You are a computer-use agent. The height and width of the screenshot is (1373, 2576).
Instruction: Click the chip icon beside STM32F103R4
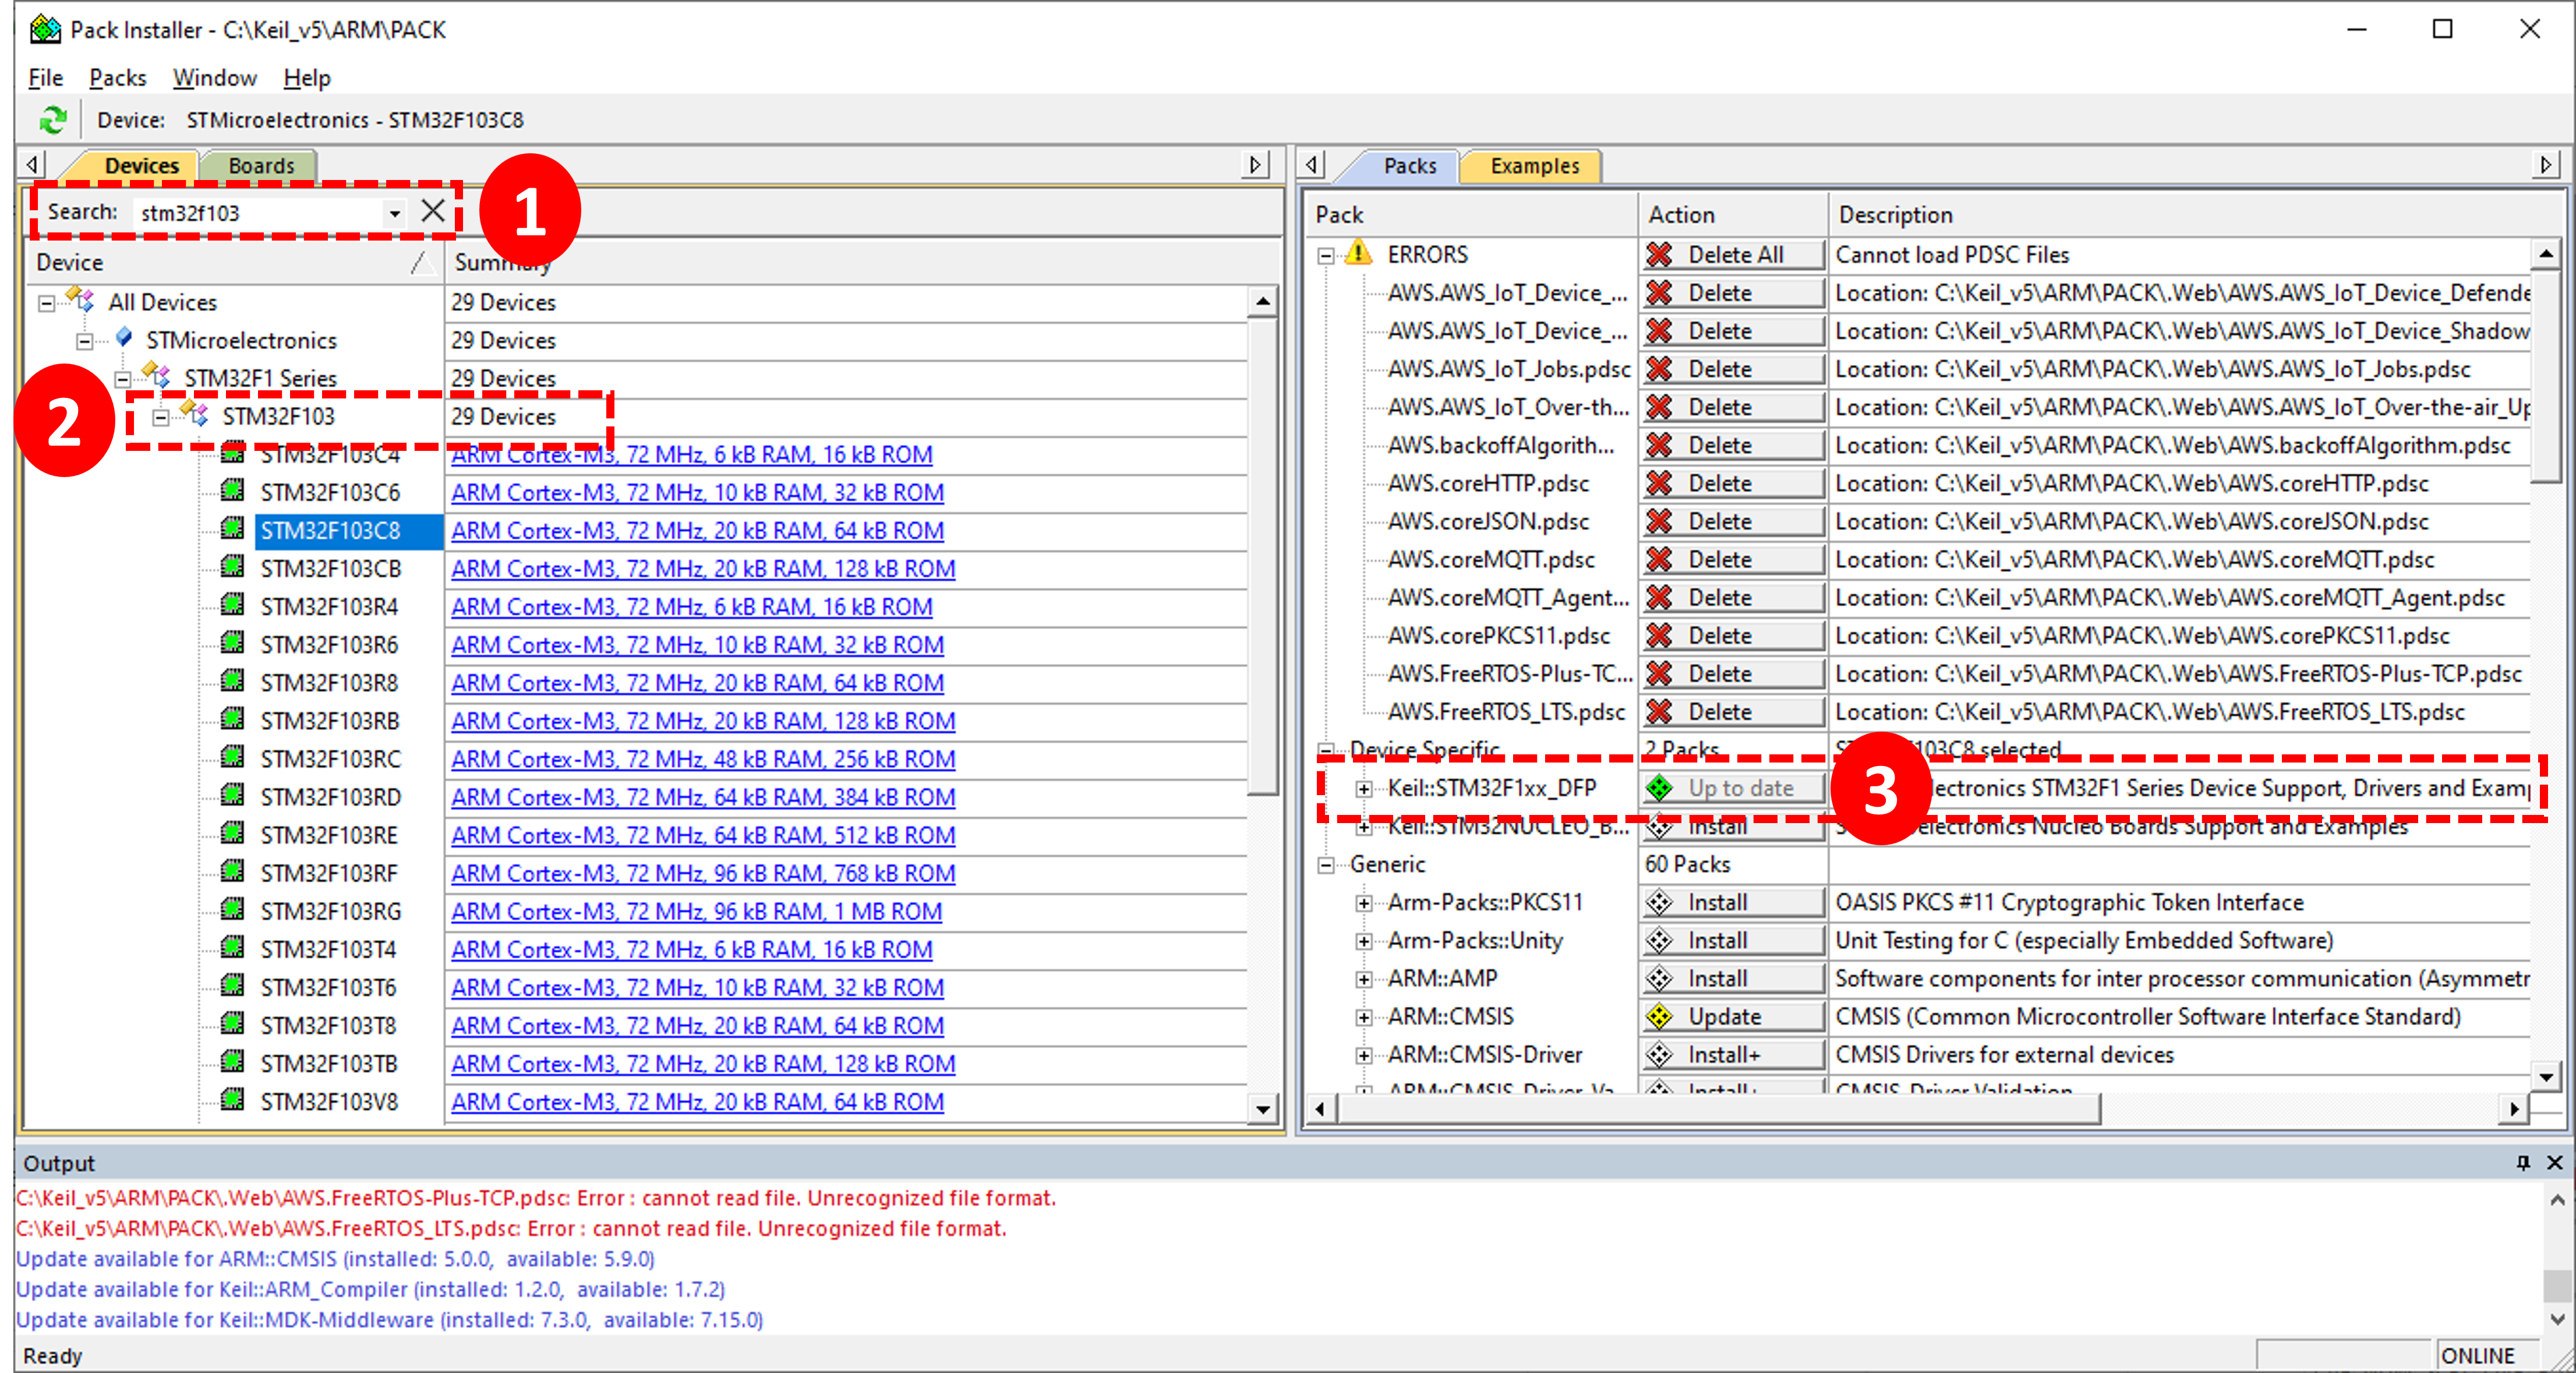point(232,605)
